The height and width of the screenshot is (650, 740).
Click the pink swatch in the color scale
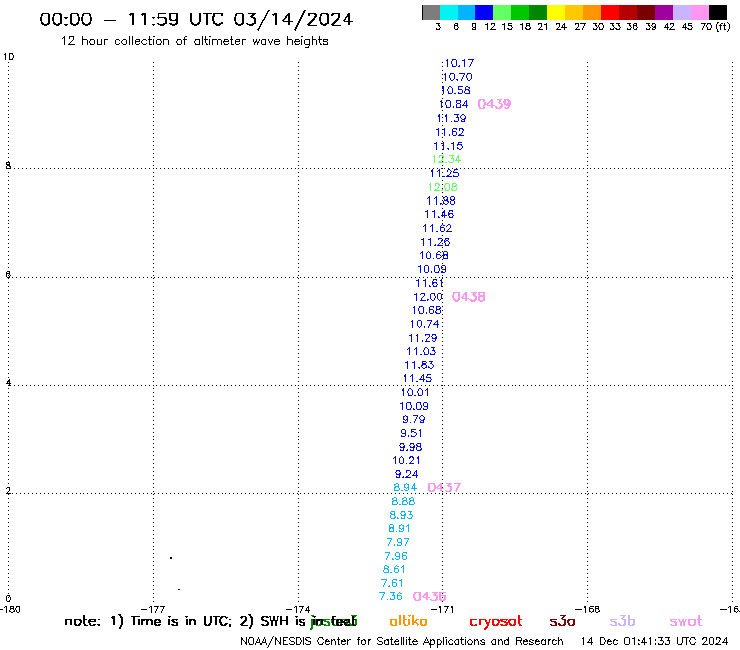pyautogui.click(x=699, y=12)
